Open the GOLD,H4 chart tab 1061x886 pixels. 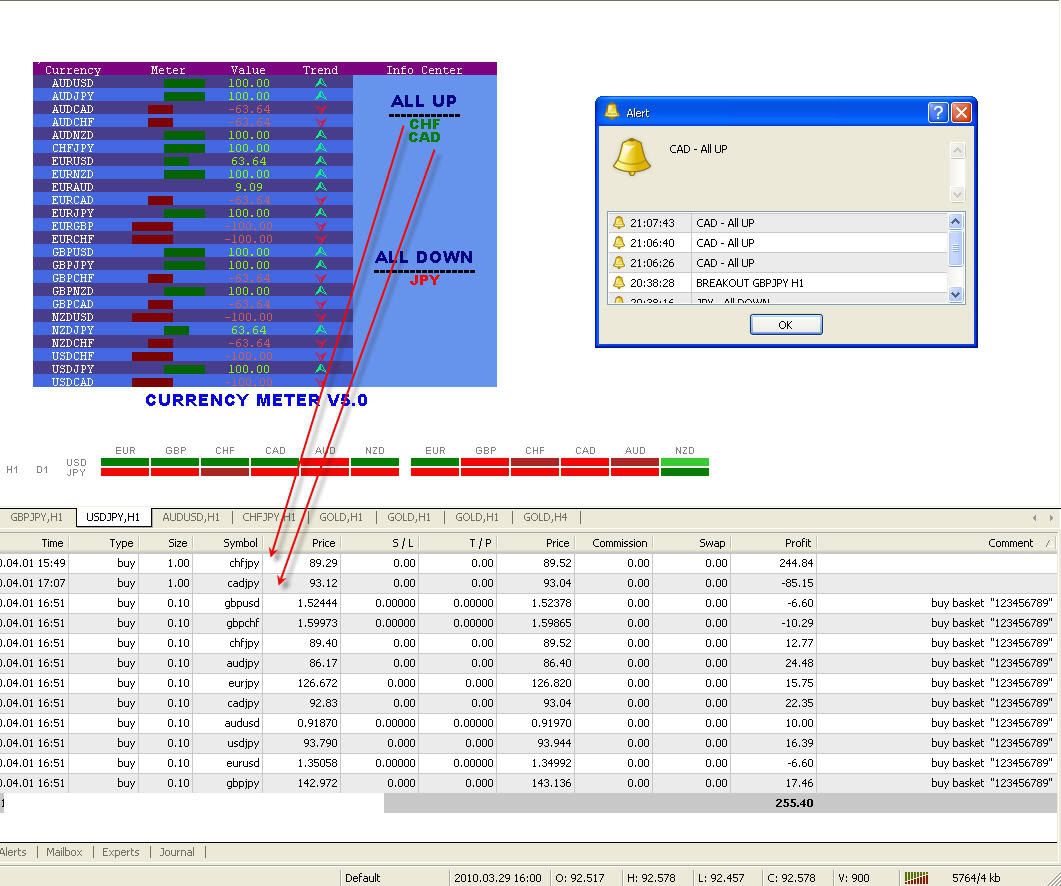(545, 517)
